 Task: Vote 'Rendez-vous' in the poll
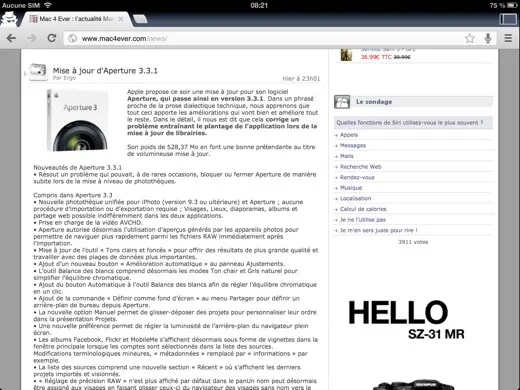(x=357, y=177)
